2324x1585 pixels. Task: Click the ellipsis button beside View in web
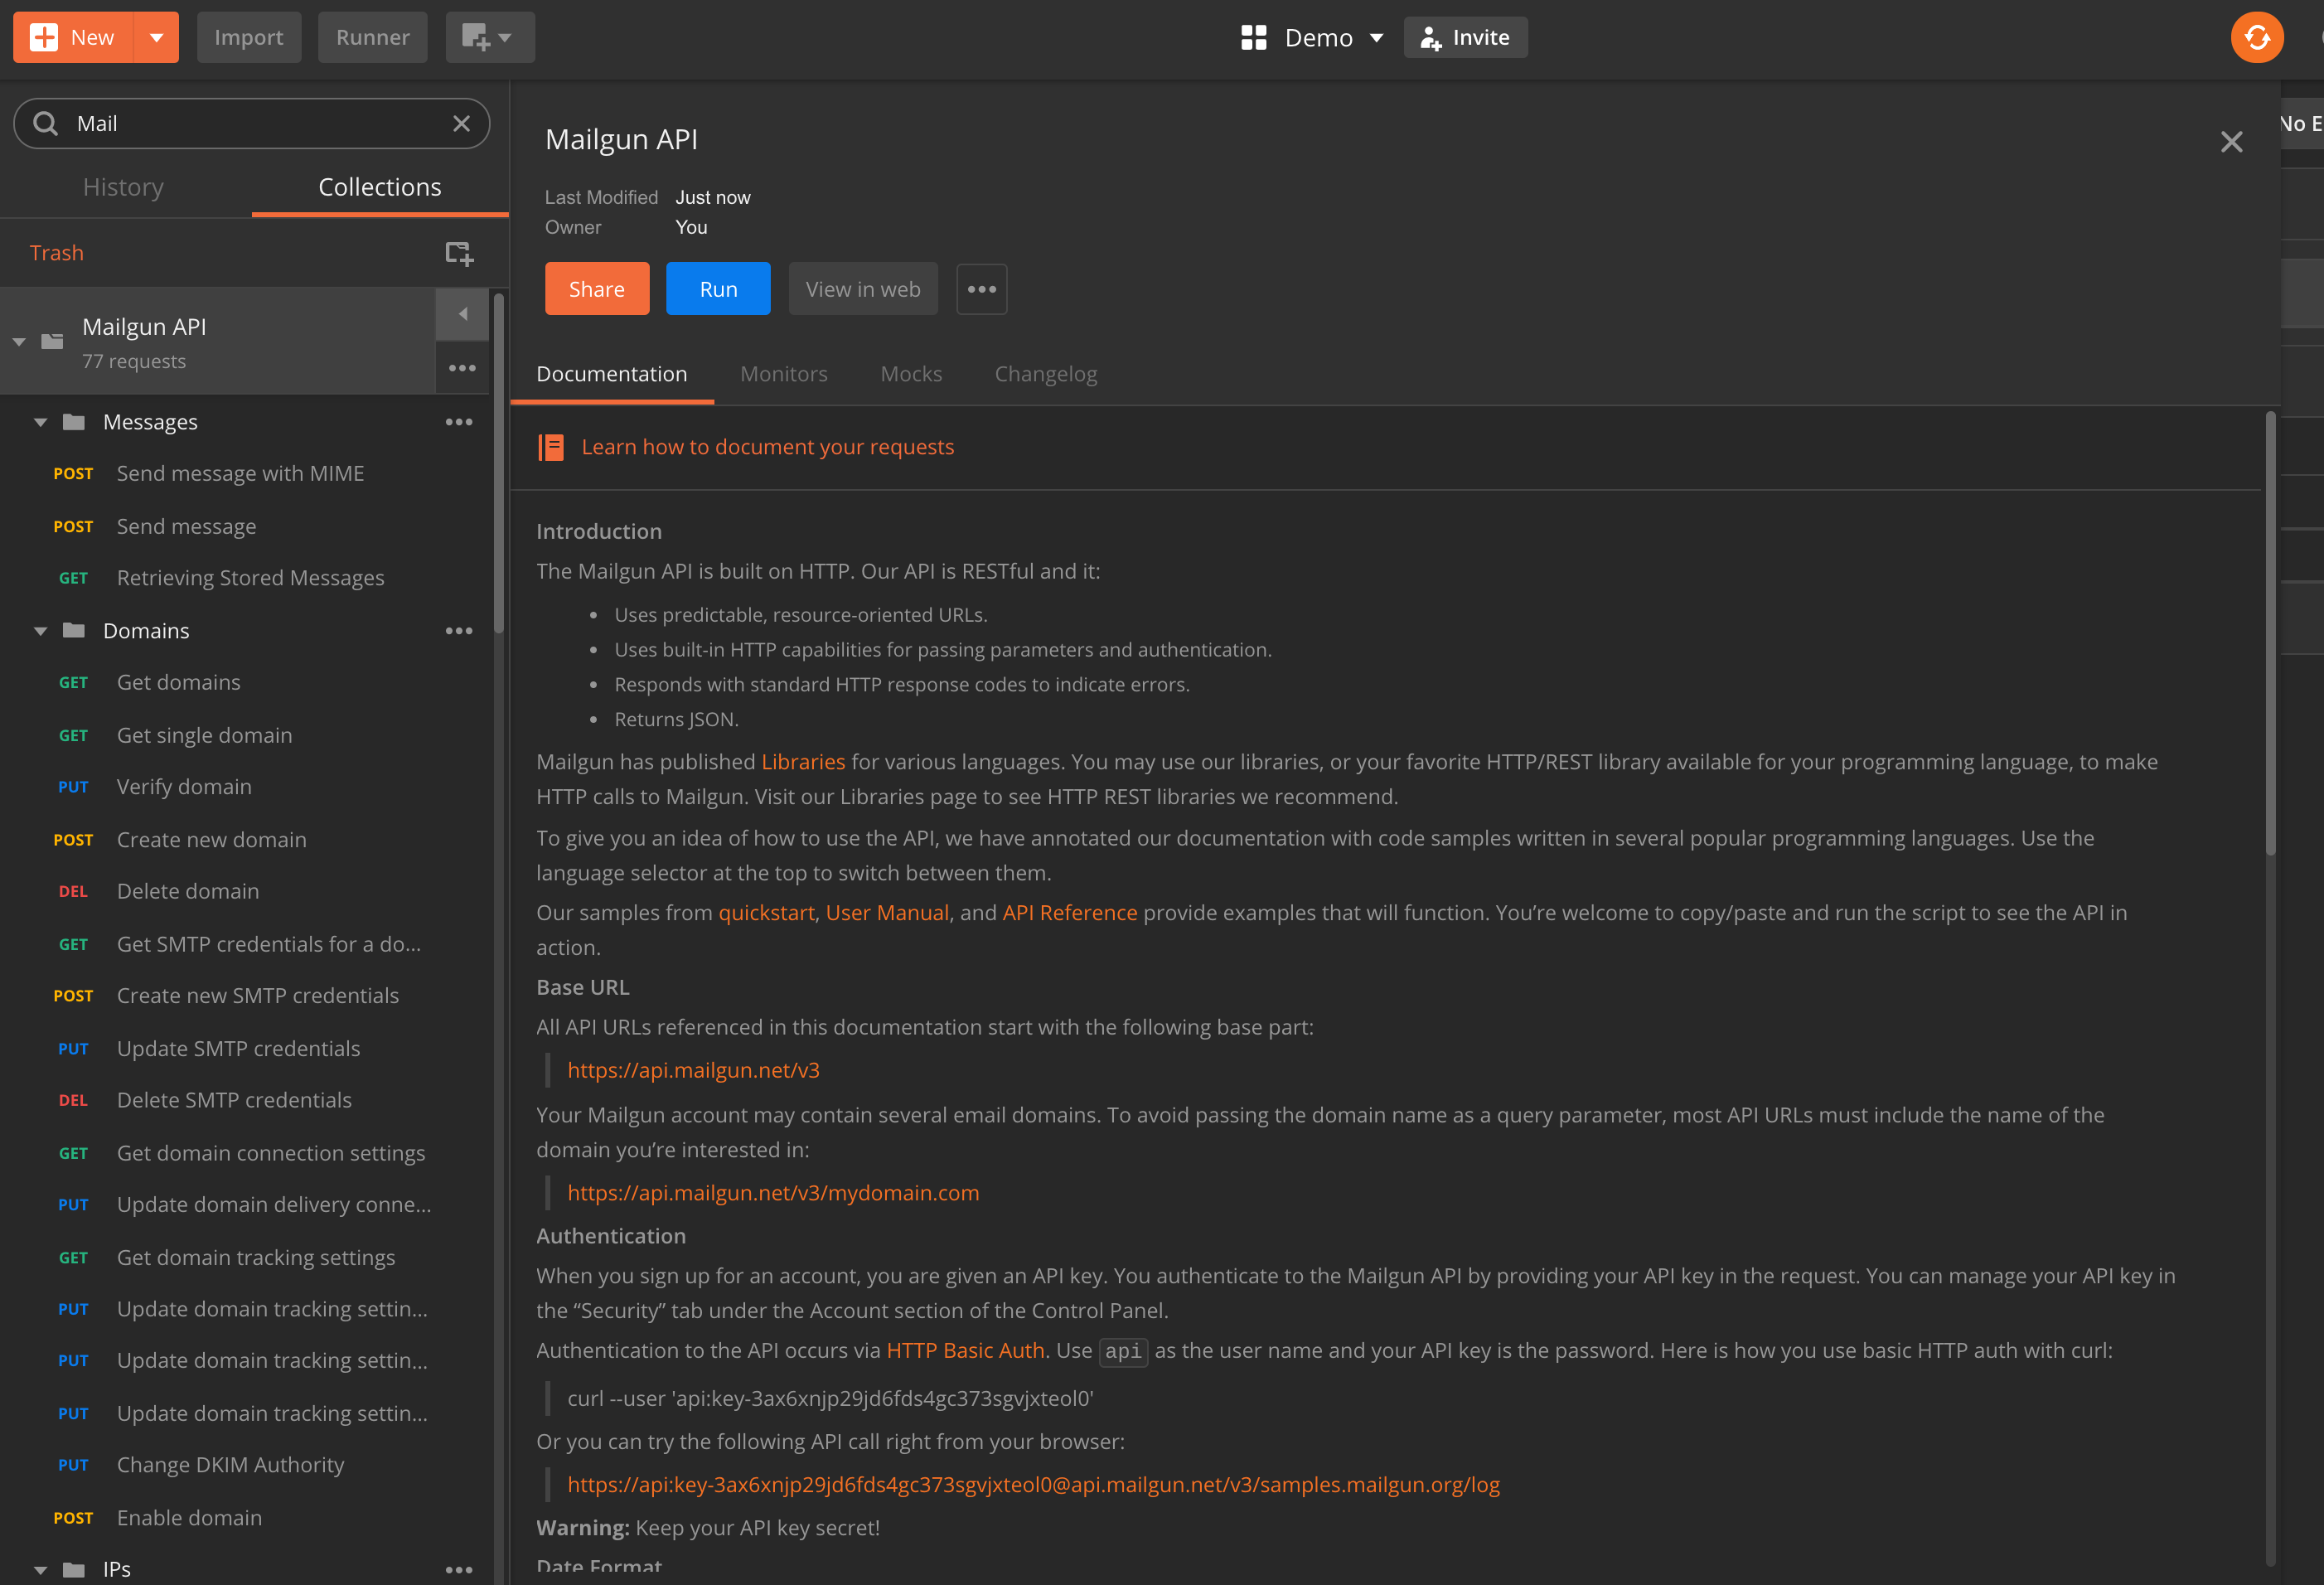(x=981, y=289)
